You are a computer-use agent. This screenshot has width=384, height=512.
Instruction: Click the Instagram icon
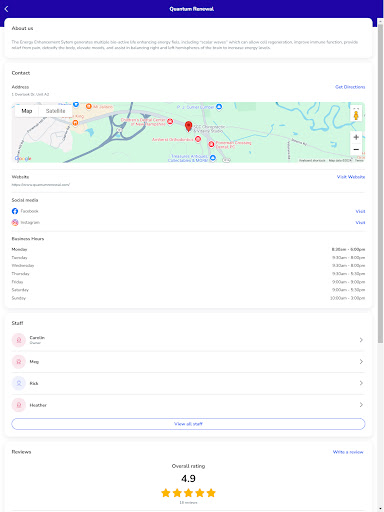pyautogui.click(x=15, y=222)
